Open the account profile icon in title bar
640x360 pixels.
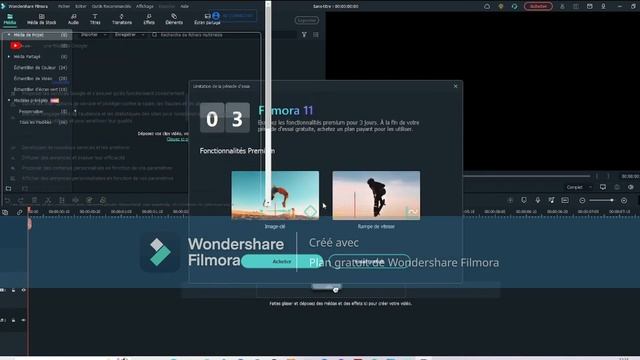(x=562, y=7)
